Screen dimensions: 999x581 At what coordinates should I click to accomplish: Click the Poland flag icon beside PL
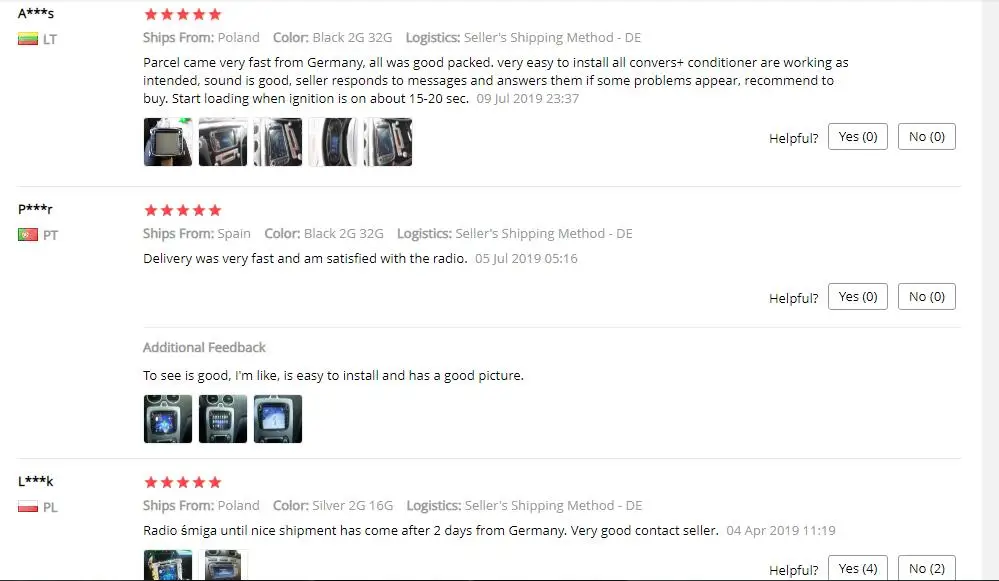pyautogui.click(x=27, y=507)
